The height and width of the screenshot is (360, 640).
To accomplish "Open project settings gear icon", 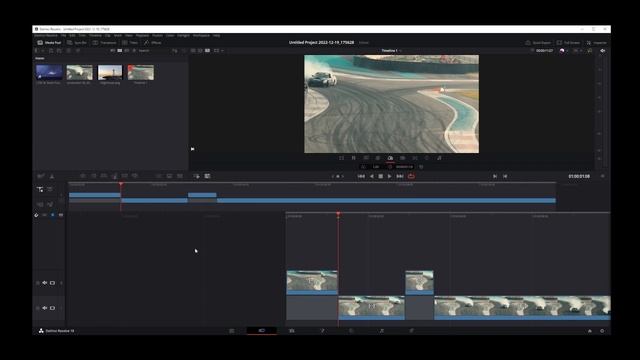I will pos(602,331).
